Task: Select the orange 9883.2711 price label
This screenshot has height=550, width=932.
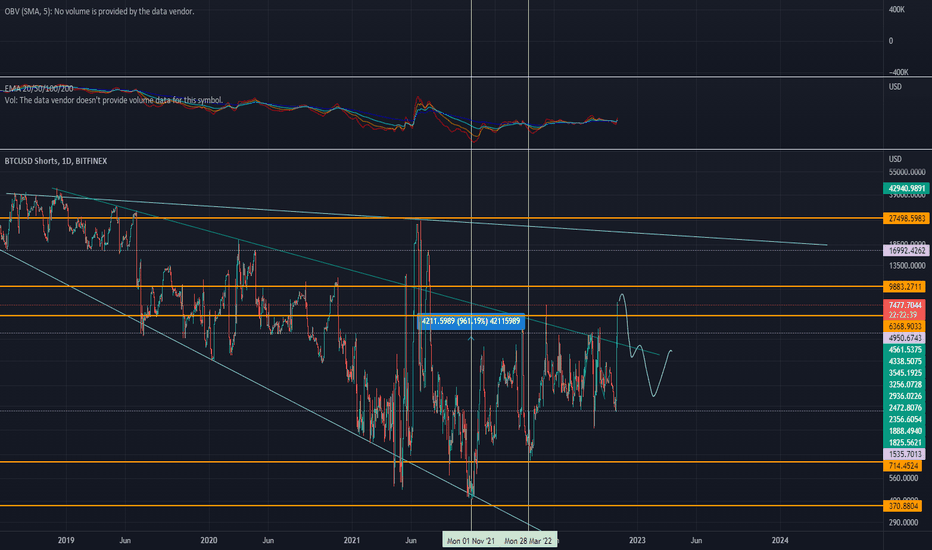Action: (904, 287)
